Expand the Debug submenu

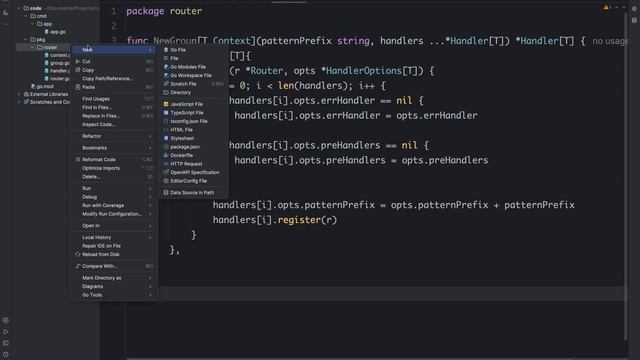pyautogui.click(x=114, y=197)
